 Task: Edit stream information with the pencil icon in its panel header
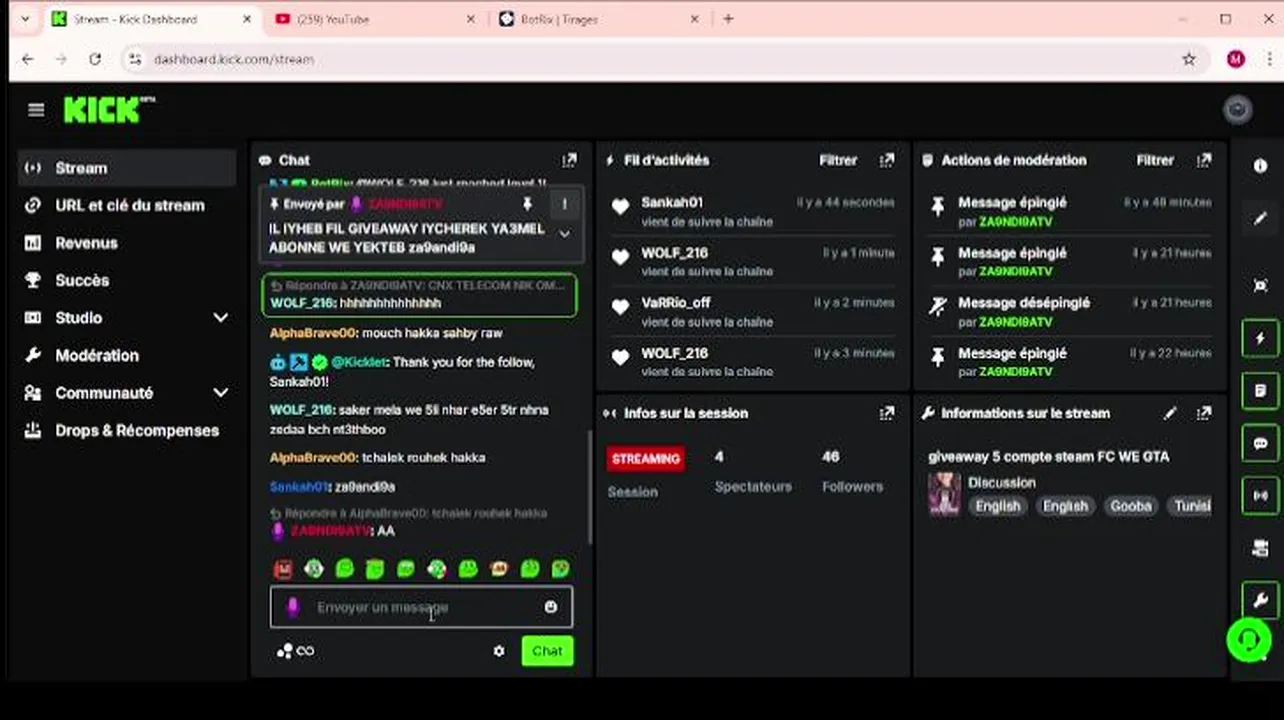1171,413
